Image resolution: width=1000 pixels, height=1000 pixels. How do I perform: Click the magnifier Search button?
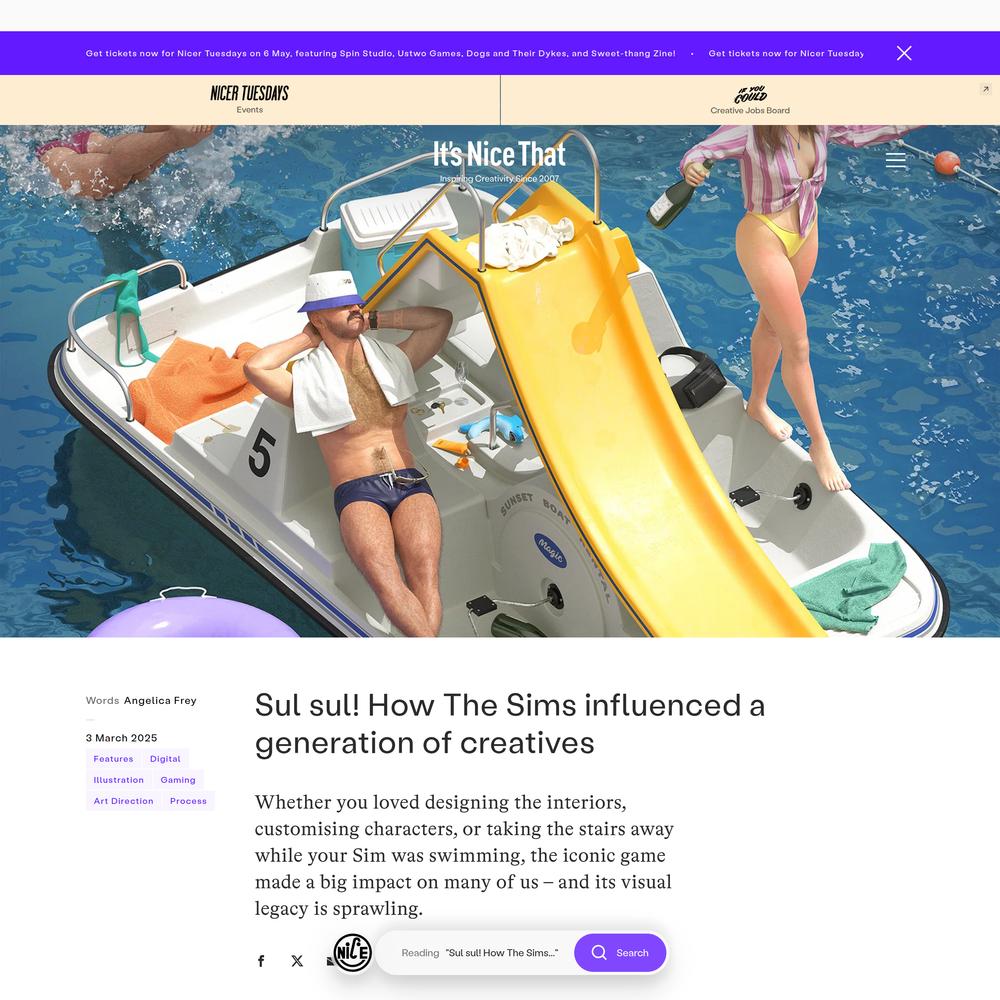(x=620, y=952)
